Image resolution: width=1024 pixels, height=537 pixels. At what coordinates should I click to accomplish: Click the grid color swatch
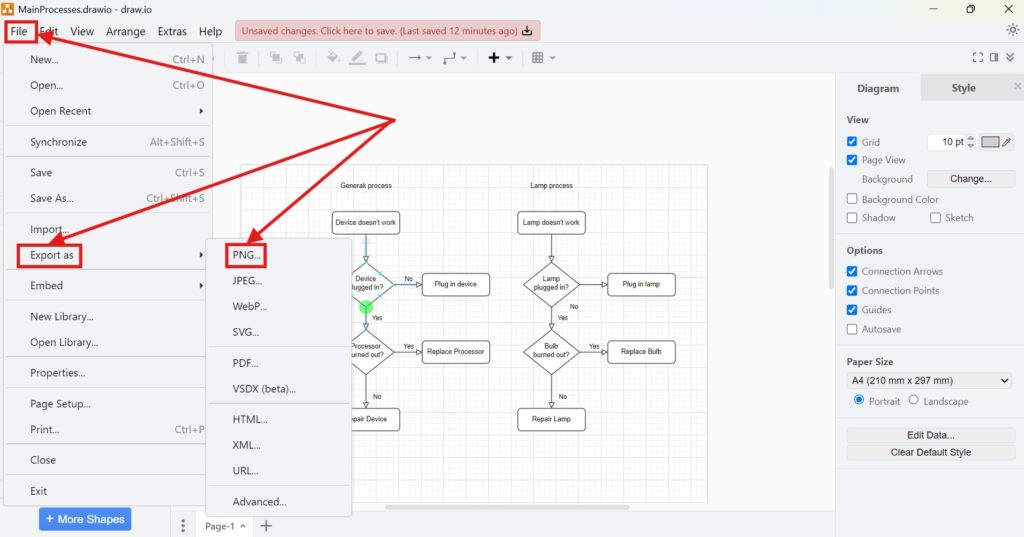991,142
